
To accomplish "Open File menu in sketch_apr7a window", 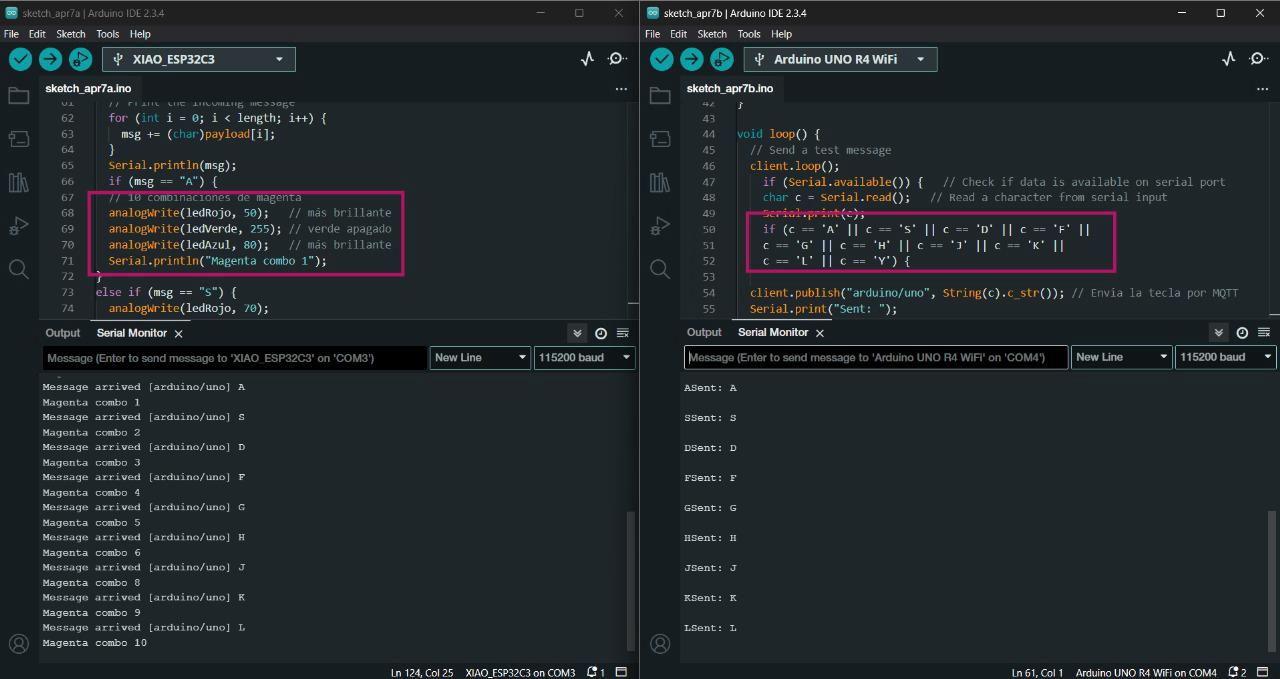I will point(11,34).
